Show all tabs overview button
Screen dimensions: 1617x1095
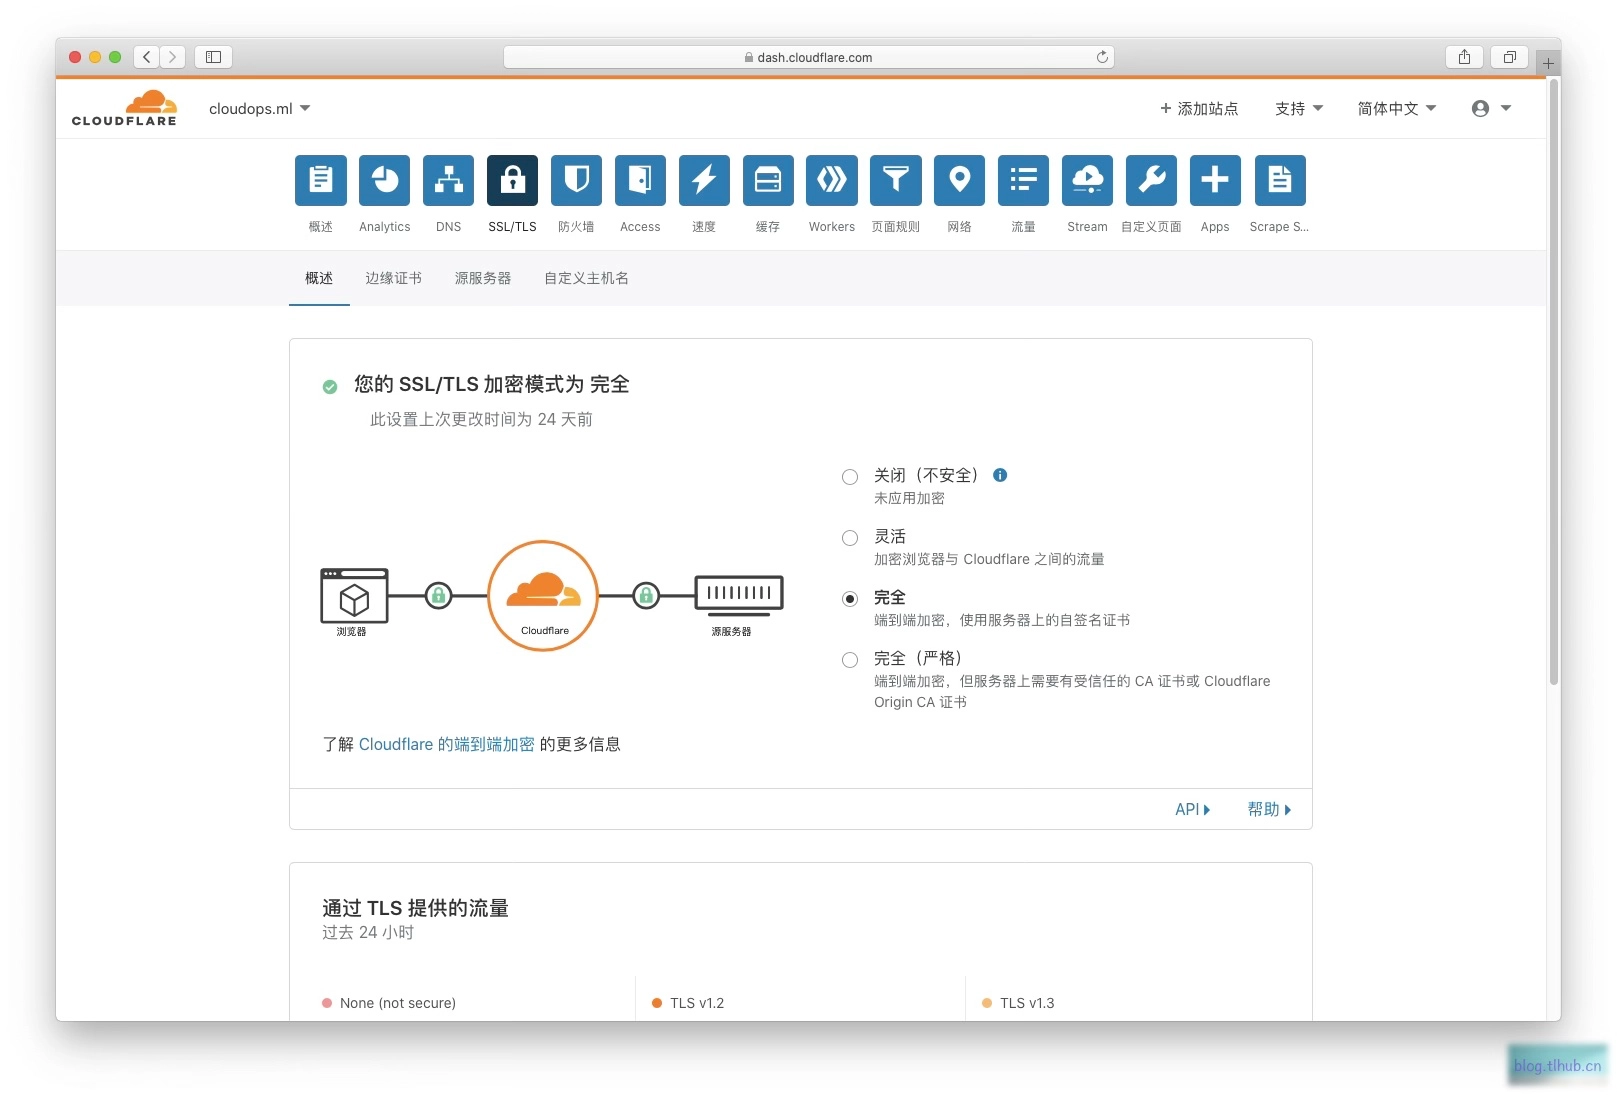(x=1510, y=57)
